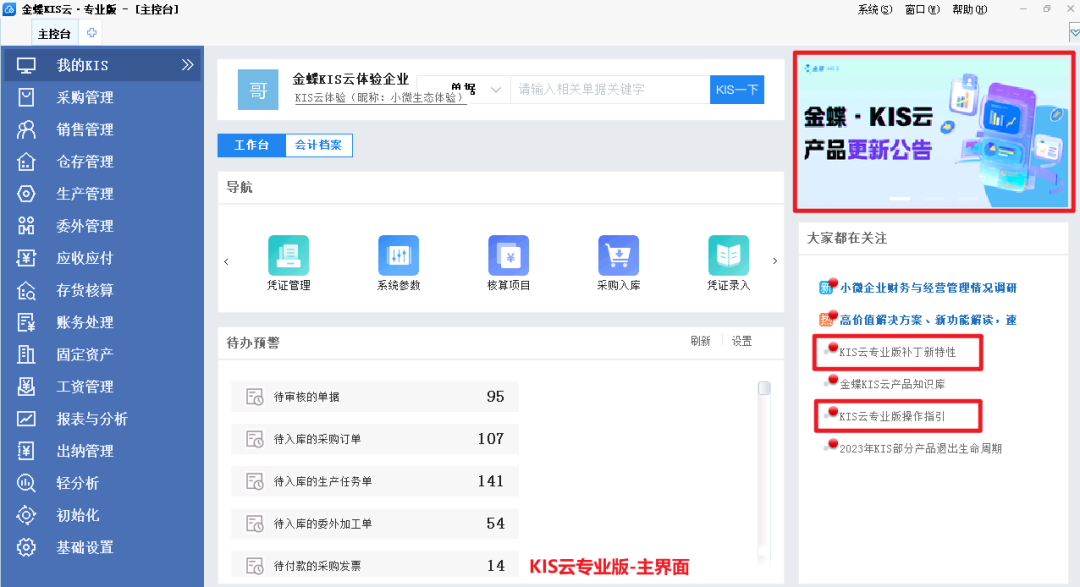1080x587 pixels.
Task: Open 系统参数 navigation icon
Action: 398,255
